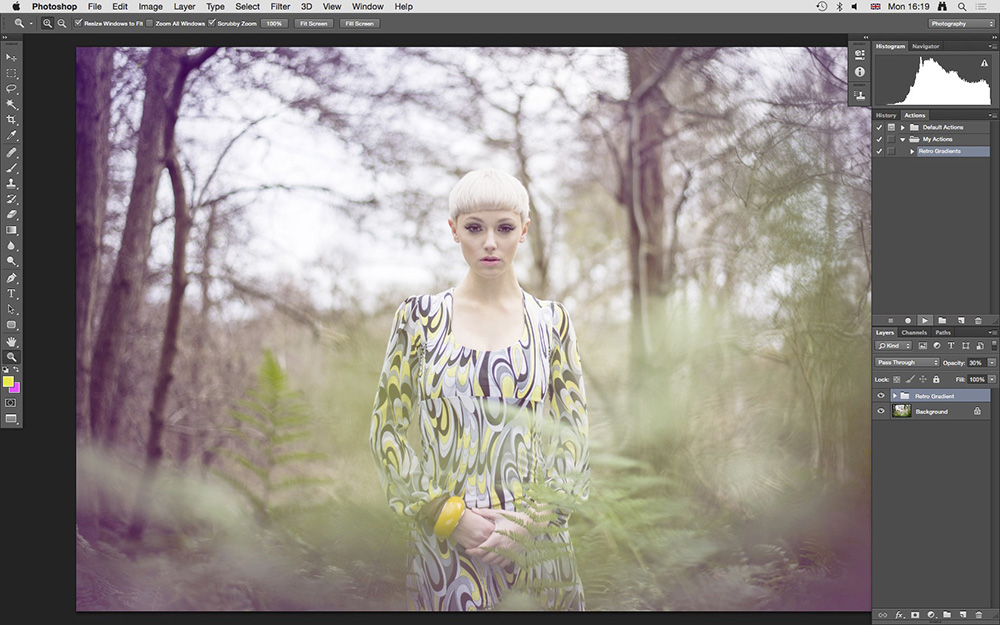Select the Move tool
The image size is (1000, 625).
coord(11,57)
